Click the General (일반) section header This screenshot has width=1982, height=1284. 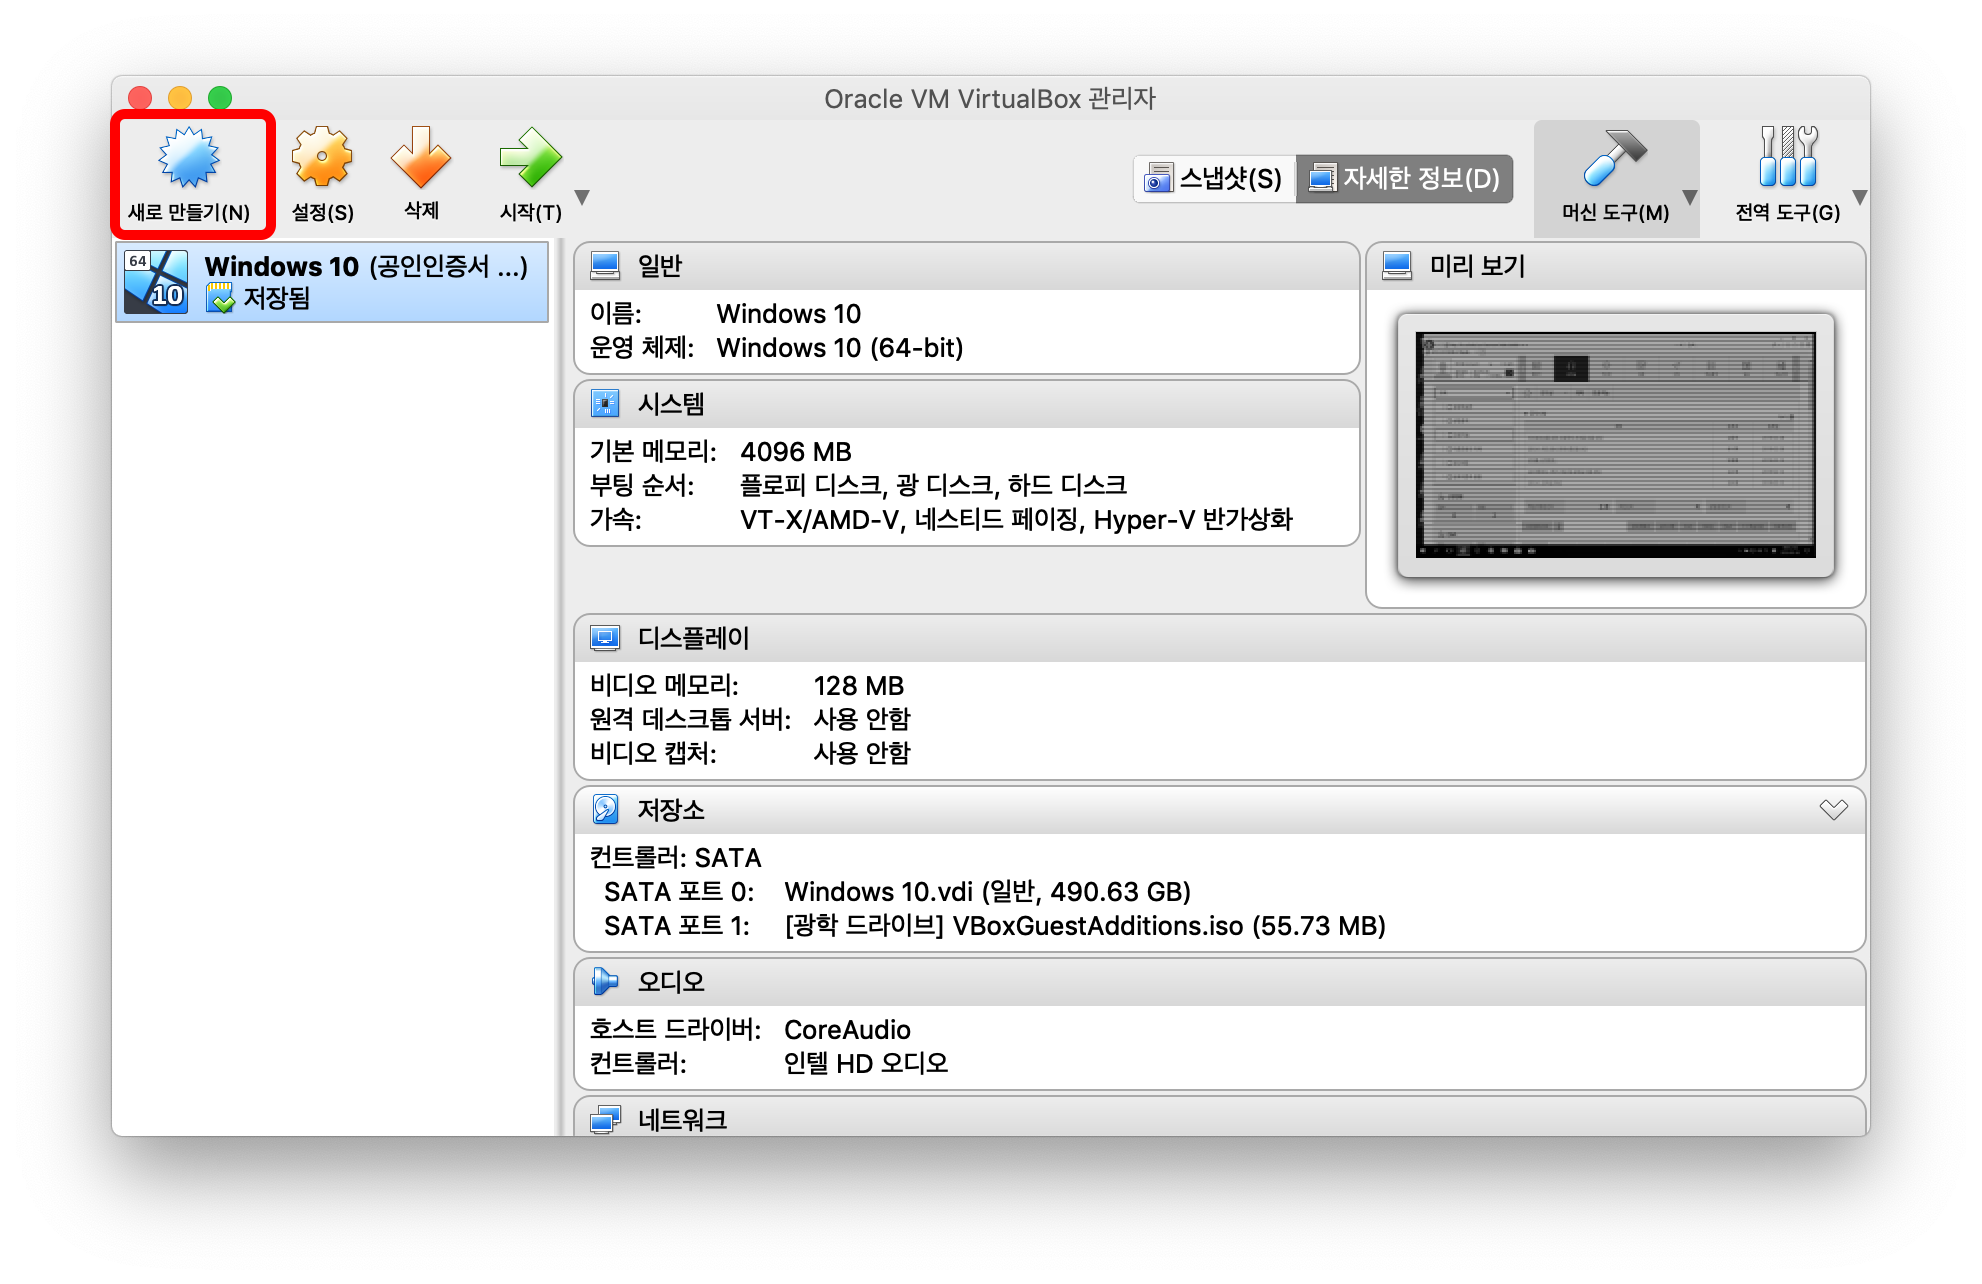click(660, 266)
